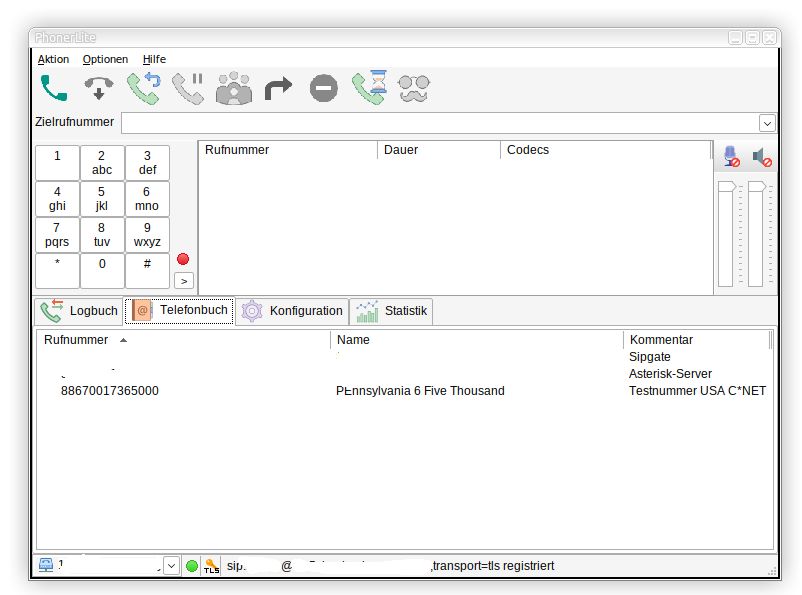Viewport: 802px width, 595px height.
Task: Click the 'transport=tls registriert' status text
Action: (493, 566)
